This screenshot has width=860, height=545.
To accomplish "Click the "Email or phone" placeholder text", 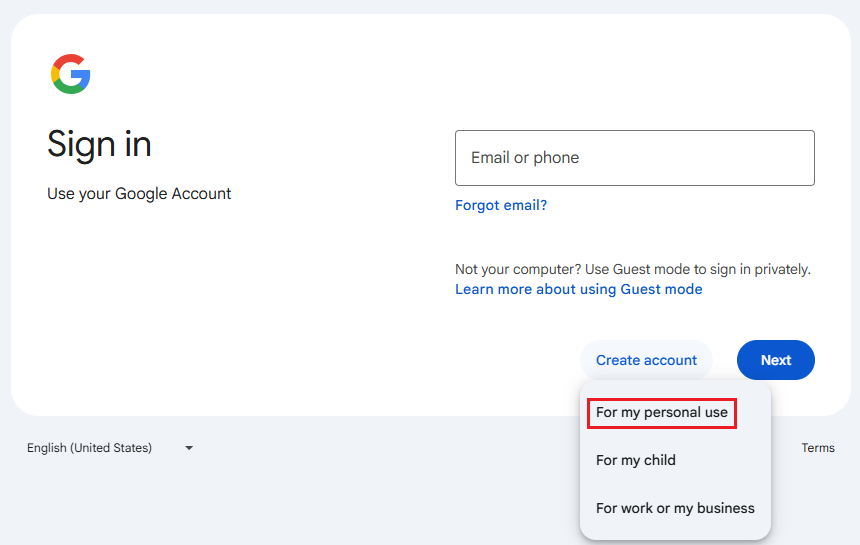I will pyautogui.click(x=525, y=158).
